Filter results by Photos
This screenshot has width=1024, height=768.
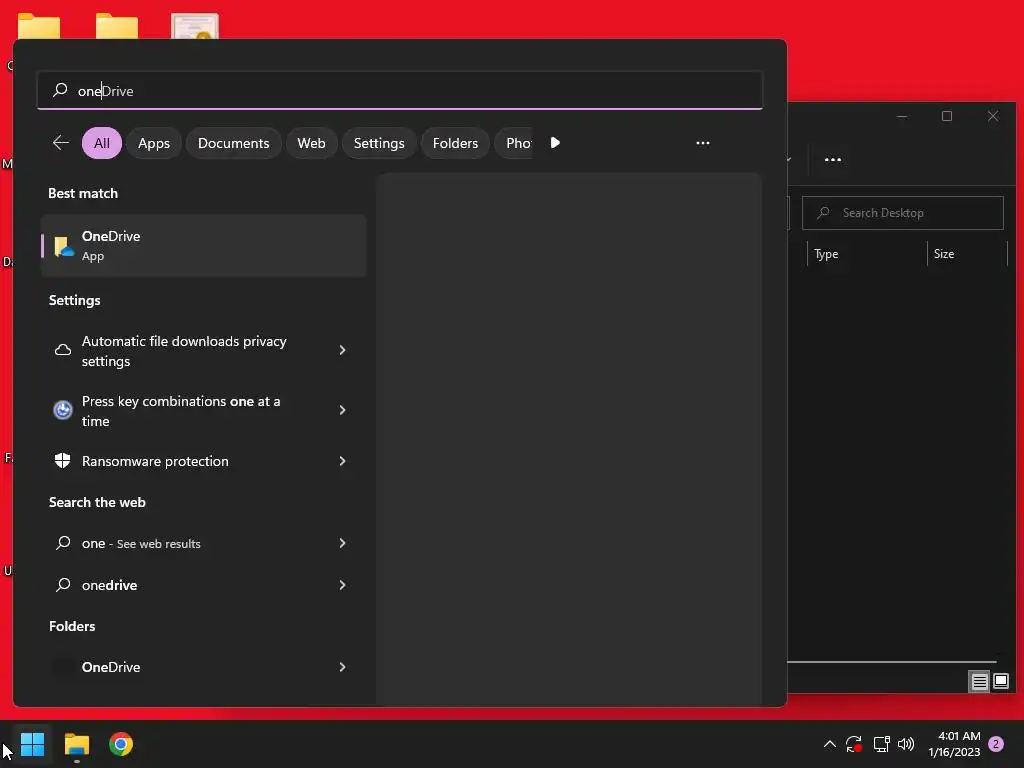(x=515, y=143)
